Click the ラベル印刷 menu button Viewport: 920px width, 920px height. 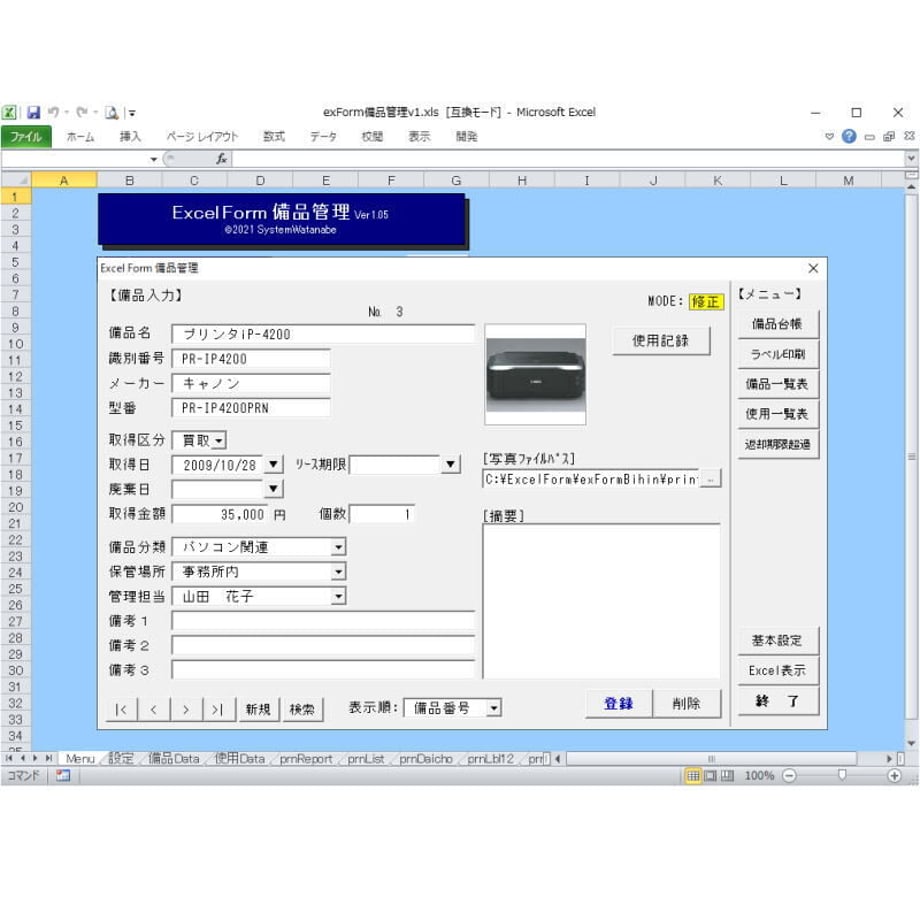click(x=777, y=354)
